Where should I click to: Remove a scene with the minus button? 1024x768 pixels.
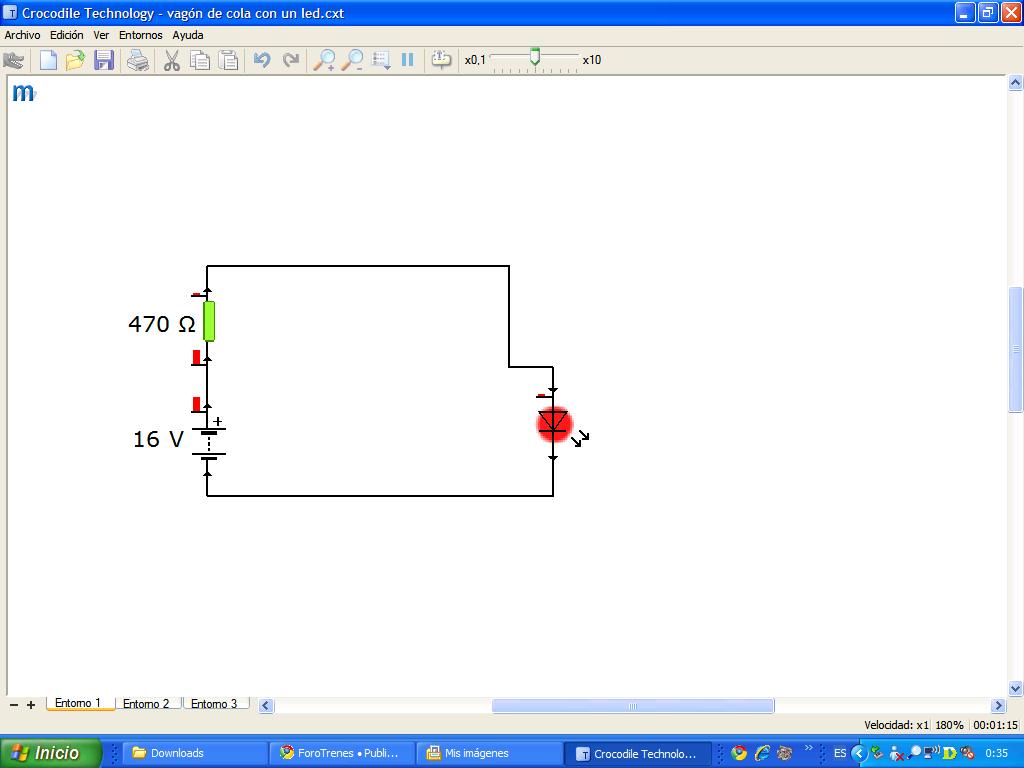tap(14, 705)
